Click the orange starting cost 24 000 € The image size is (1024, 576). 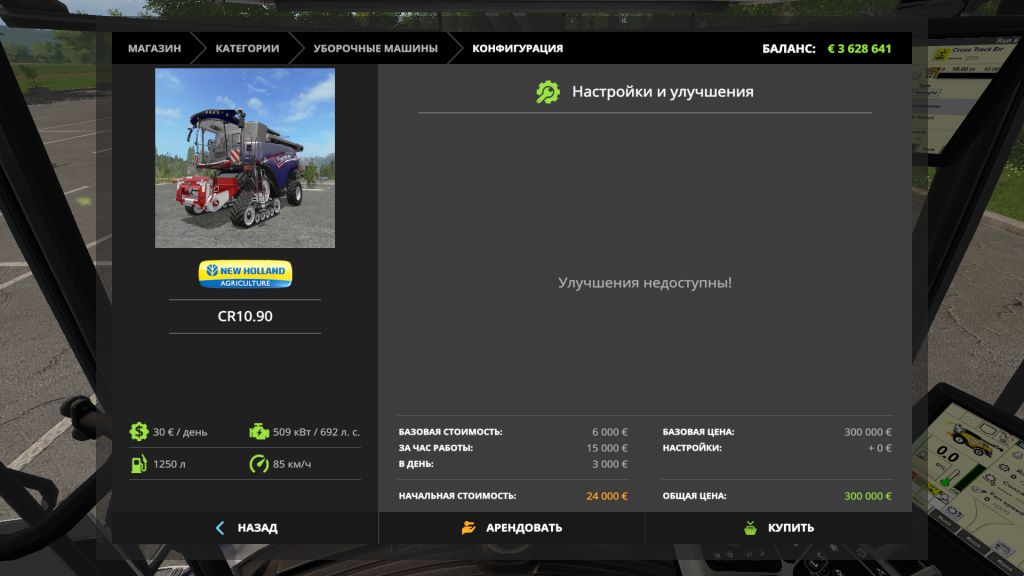coord(606,496)
